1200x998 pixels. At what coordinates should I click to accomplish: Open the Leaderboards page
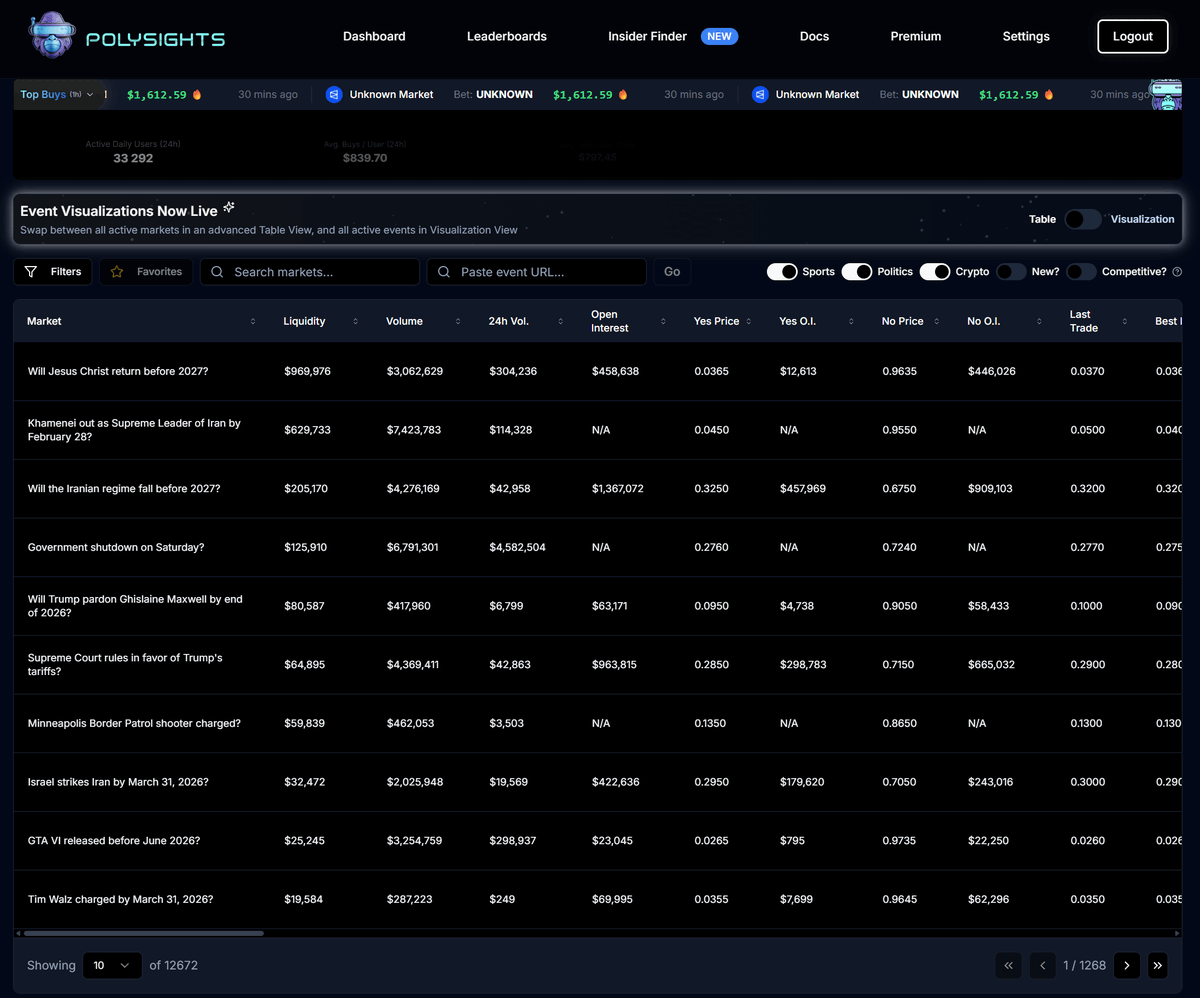coord(507,36)
